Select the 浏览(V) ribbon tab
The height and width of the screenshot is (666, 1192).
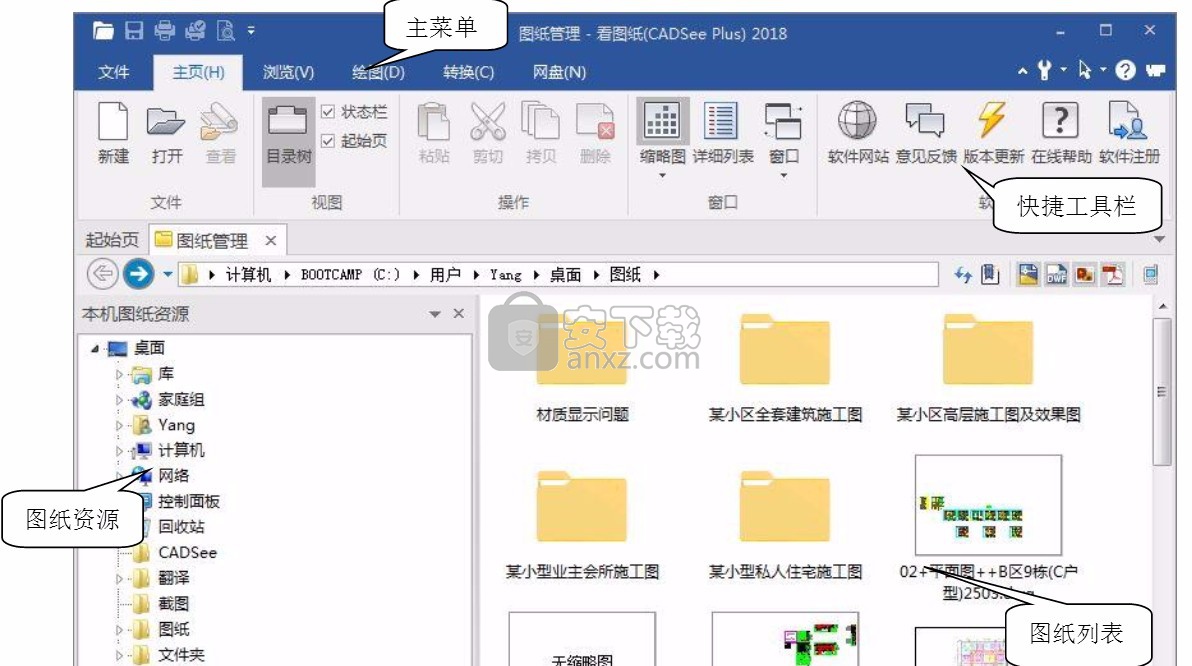pyautogui.click(x=288, y=72)
